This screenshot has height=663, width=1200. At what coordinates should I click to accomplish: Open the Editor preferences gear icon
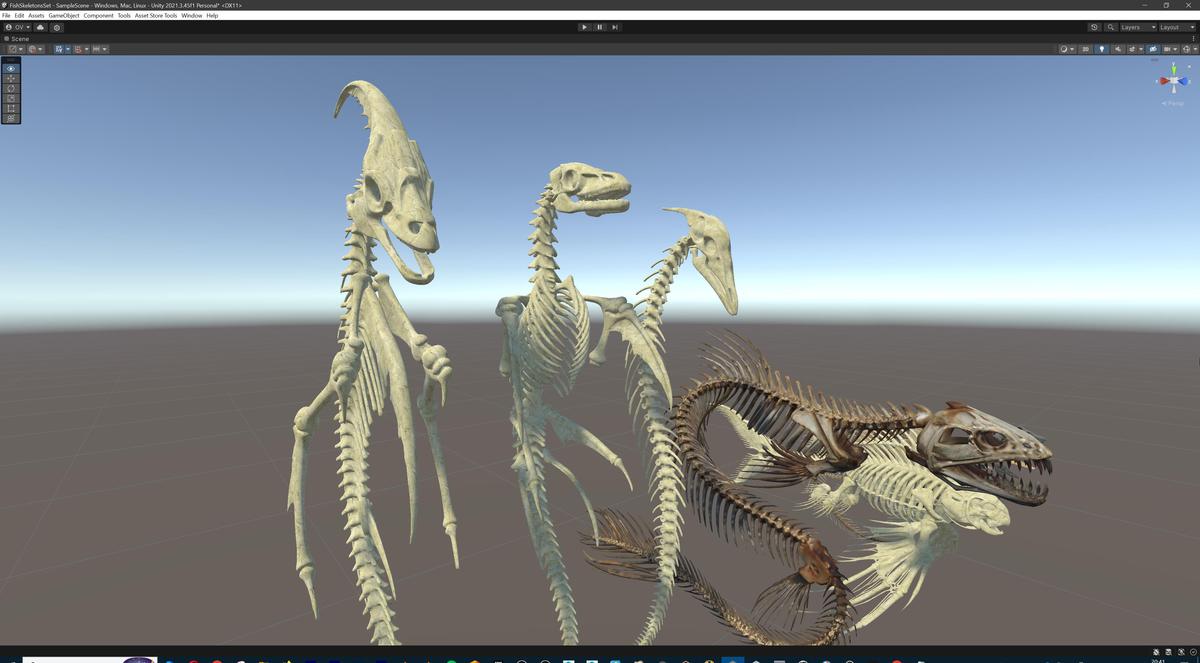click(57, 27)
